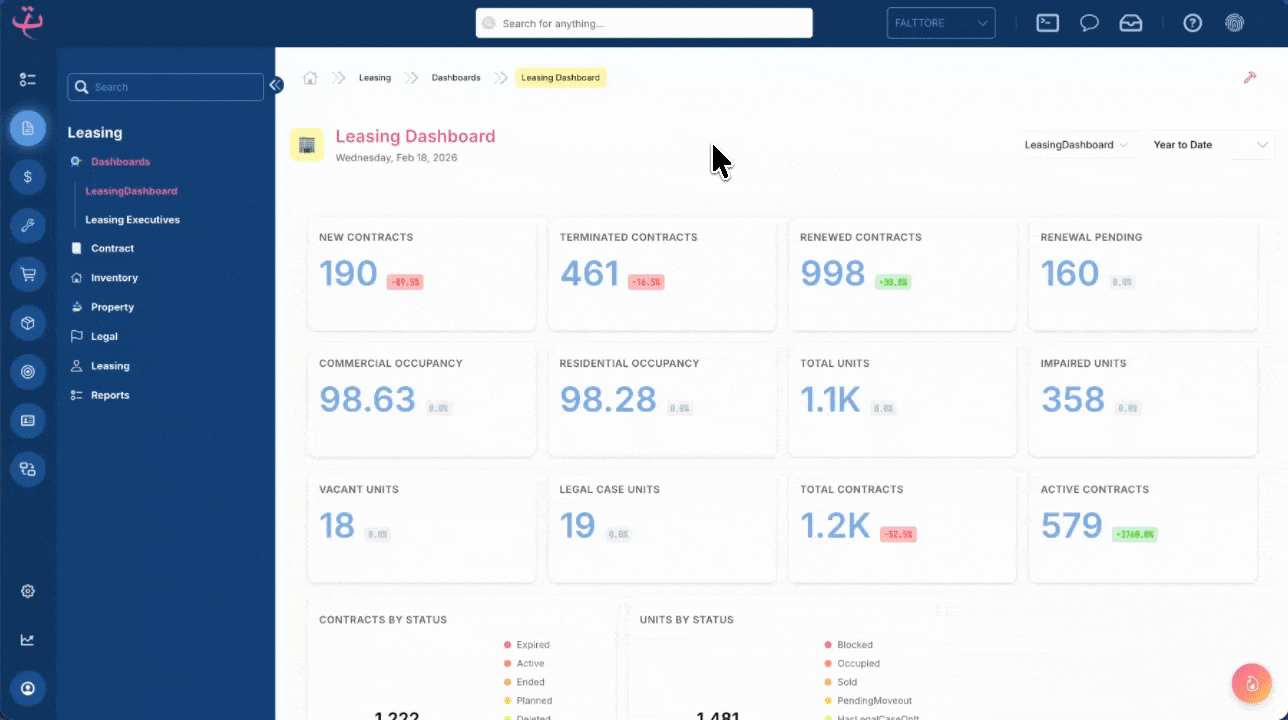Screen dimensions: 1288x720
Task: Click the pink floating action button
Action: pyautogui.click(x=1251, y=683)
